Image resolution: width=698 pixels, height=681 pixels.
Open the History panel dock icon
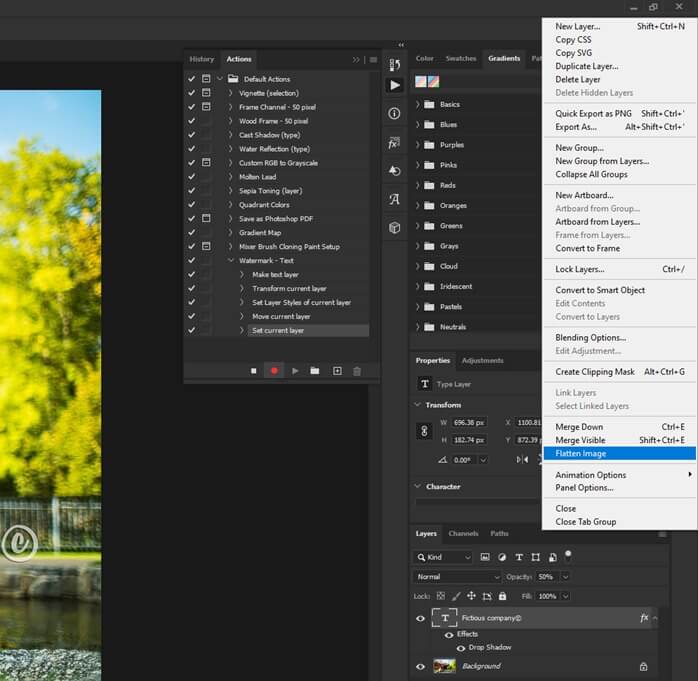point(394,65)
